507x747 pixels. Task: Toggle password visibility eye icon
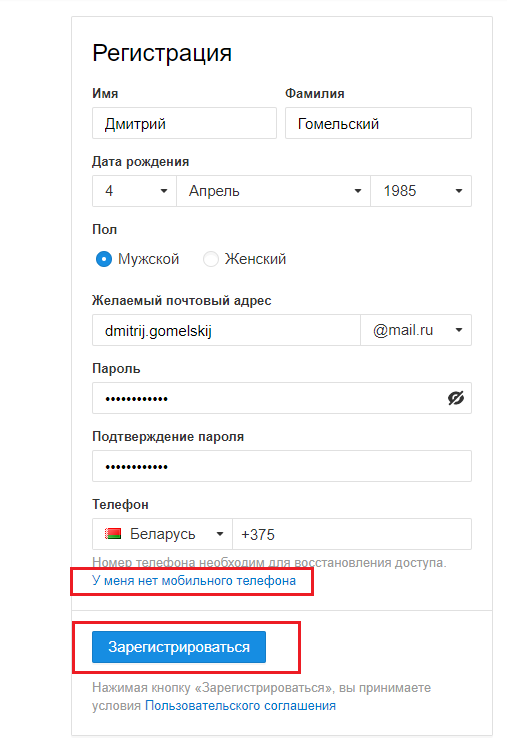(x=456, y=398)
